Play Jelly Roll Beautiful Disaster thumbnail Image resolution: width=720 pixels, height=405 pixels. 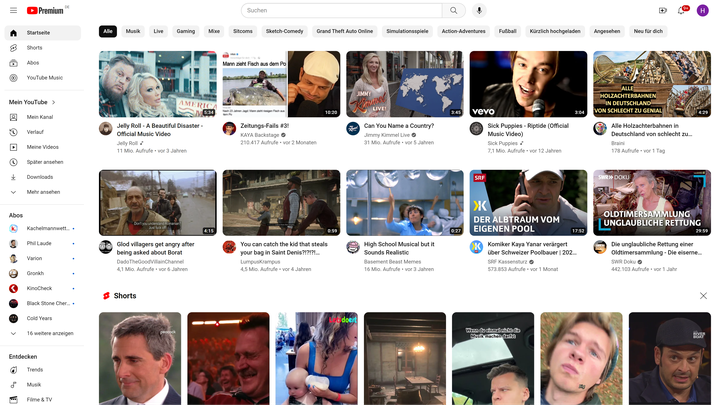pyautogui.click(x=158, y=84)
